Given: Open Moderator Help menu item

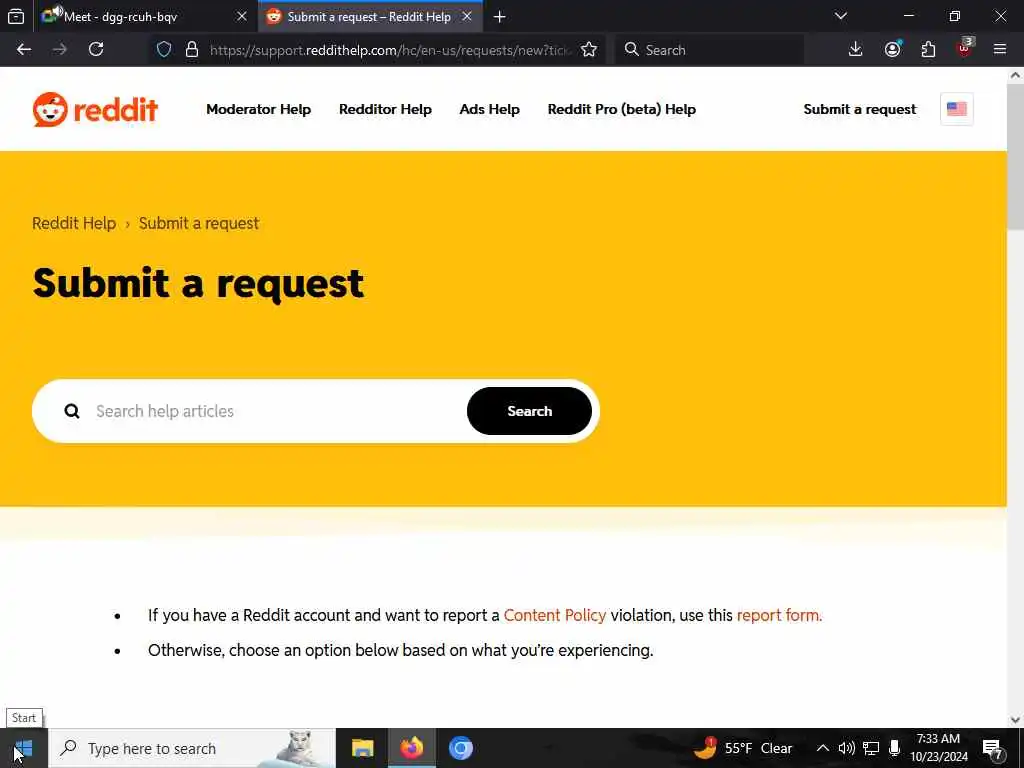Looking at the screenshot, I should [259, 110].
